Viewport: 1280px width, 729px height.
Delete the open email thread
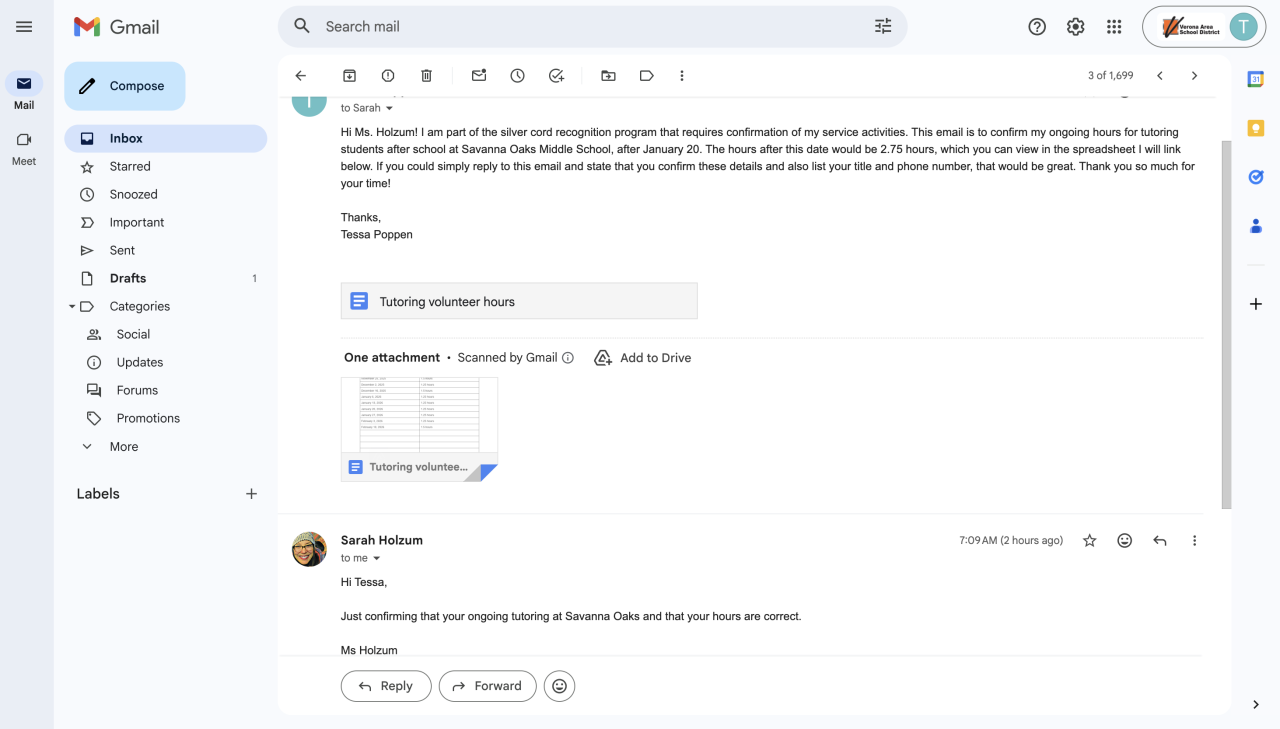[x=426, y=76]
